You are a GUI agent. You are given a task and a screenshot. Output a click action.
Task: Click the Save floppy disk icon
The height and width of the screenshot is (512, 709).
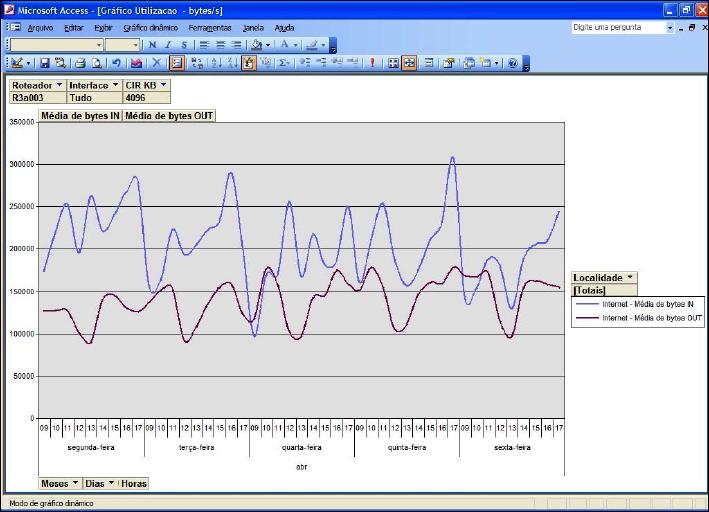pos(44,63)
